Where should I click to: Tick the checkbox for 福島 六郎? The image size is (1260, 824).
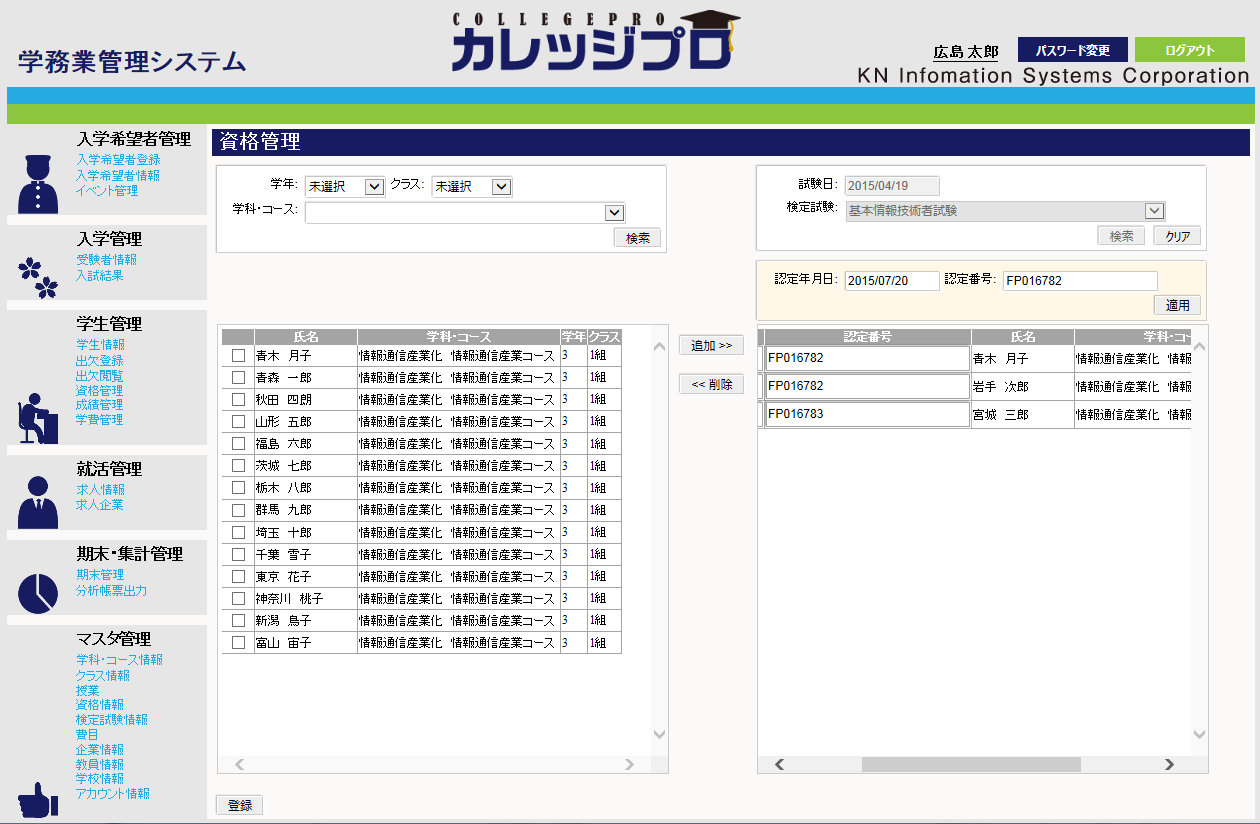pyautogui.click(x=238, y=443)
